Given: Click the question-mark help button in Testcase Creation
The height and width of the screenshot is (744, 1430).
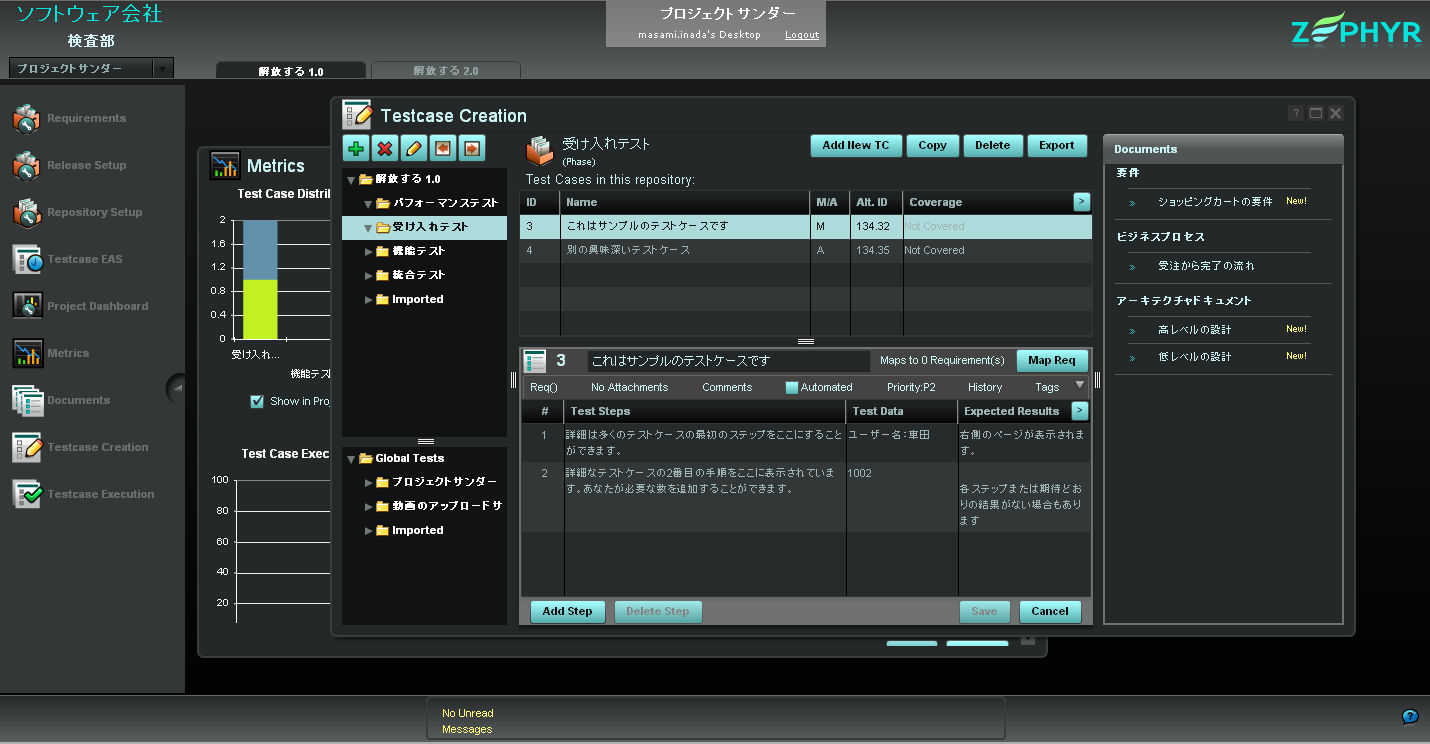Looking at the screenshot, I should [1296, 113].
